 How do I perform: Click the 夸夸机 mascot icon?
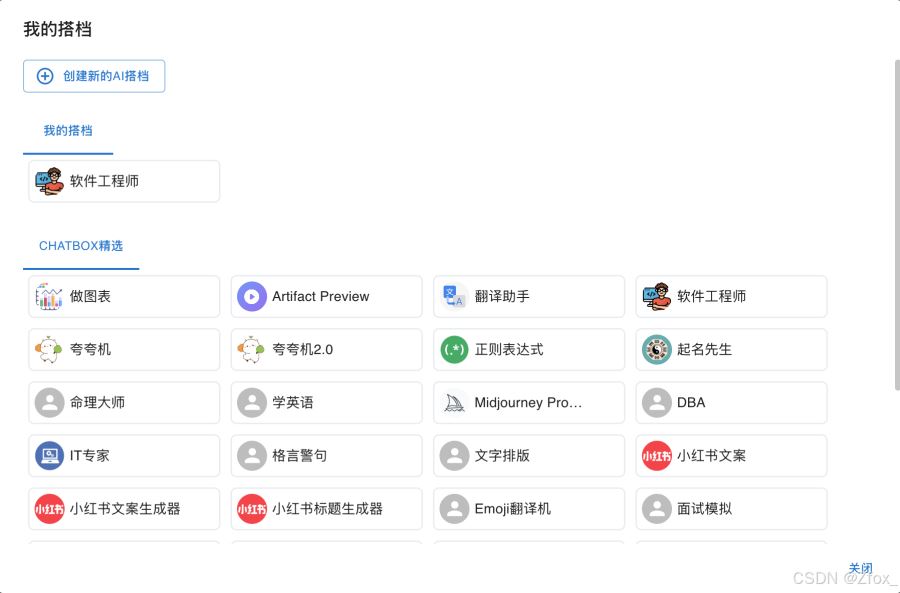49,349
